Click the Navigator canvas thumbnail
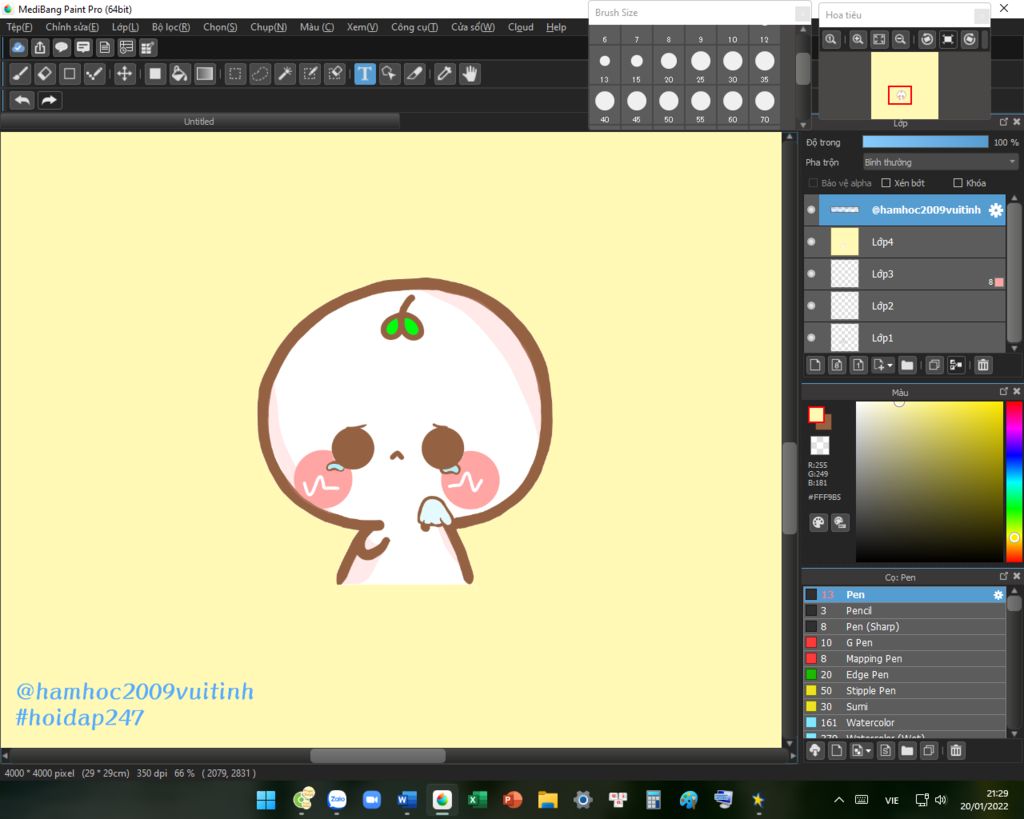 (x=904, y=85)
